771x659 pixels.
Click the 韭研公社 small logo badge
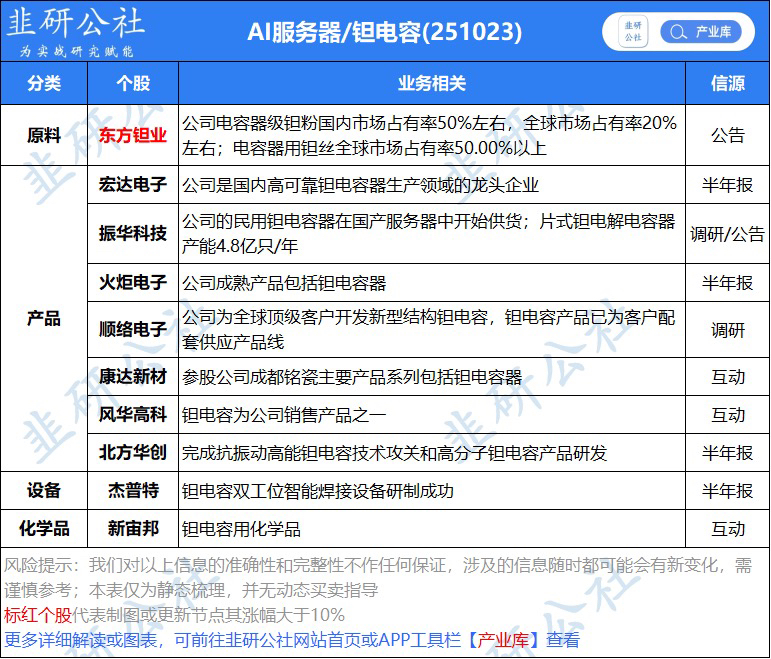coord(633,31)
